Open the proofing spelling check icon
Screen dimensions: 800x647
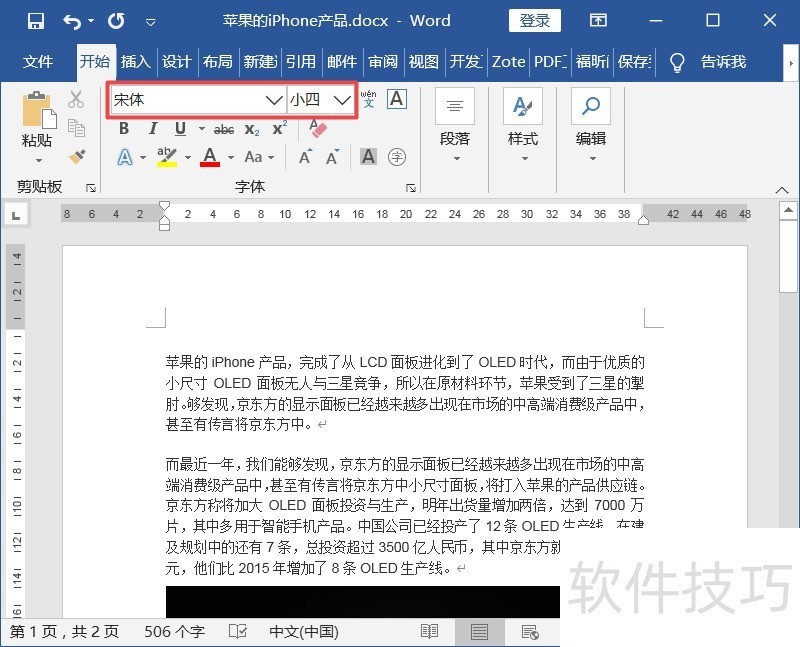pos(238,632)
